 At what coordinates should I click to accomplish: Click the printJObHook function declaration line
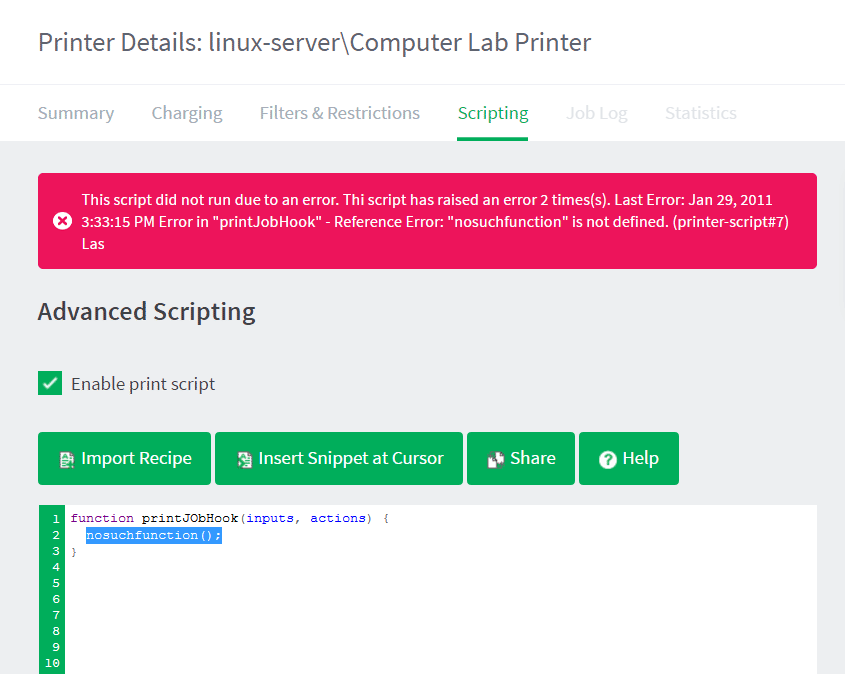(230, 518)
